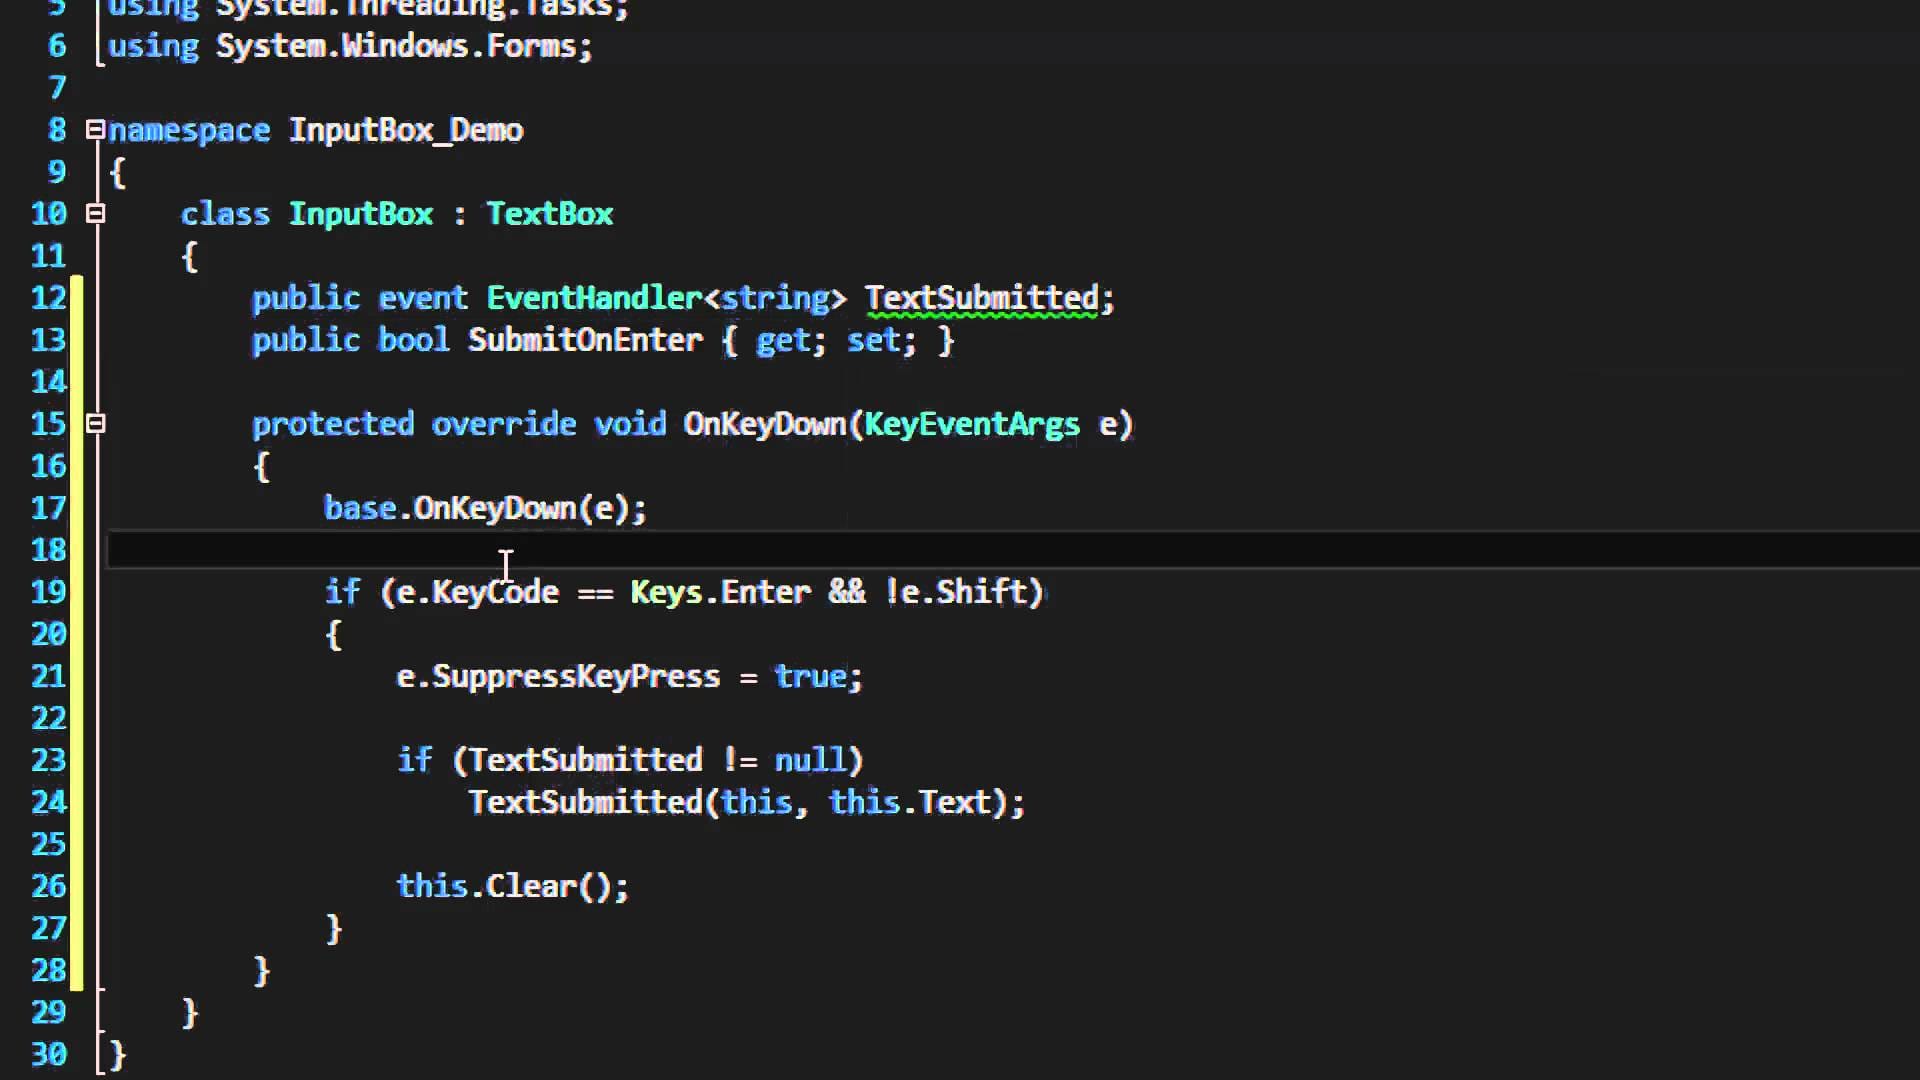Click e.SuppressKeyPress on line 21
1920x1080 pixels.
point(558,676)
